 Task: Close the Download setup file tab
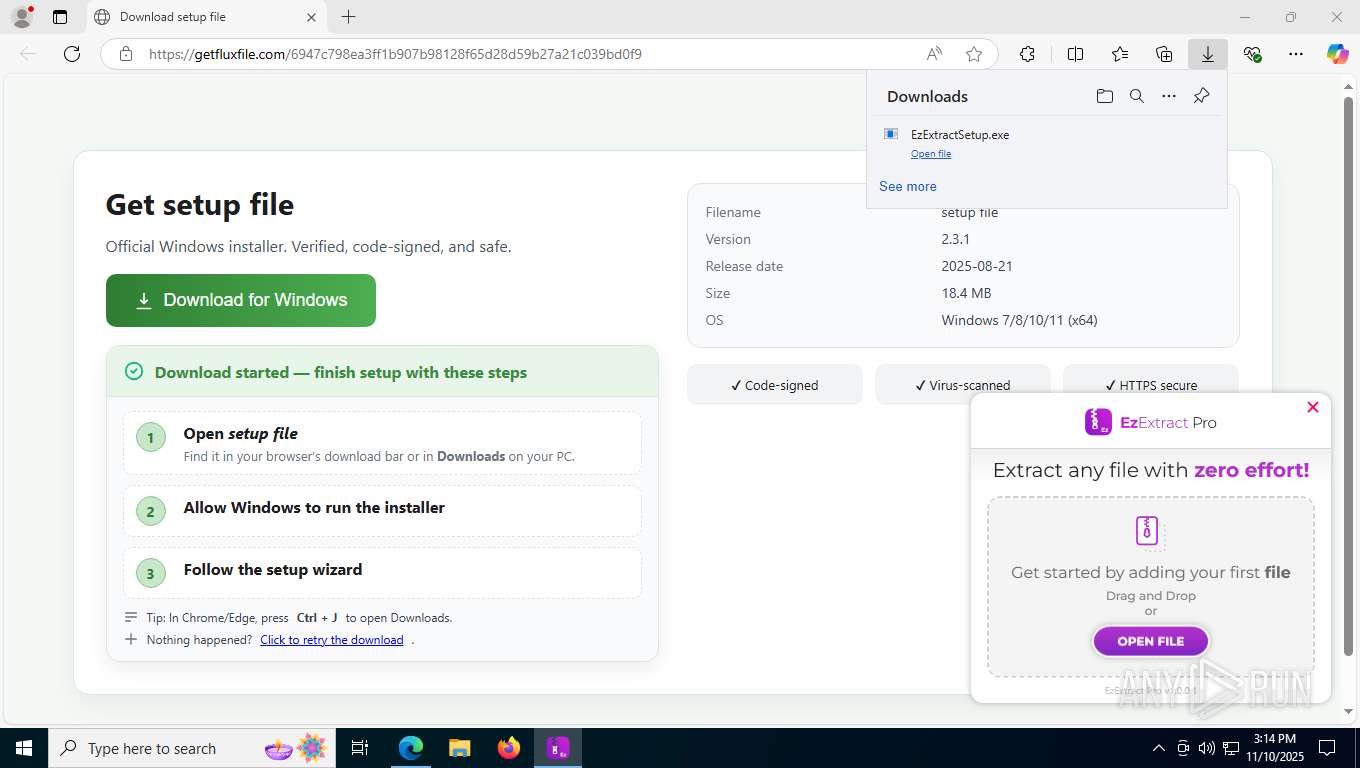click(311, 17)
